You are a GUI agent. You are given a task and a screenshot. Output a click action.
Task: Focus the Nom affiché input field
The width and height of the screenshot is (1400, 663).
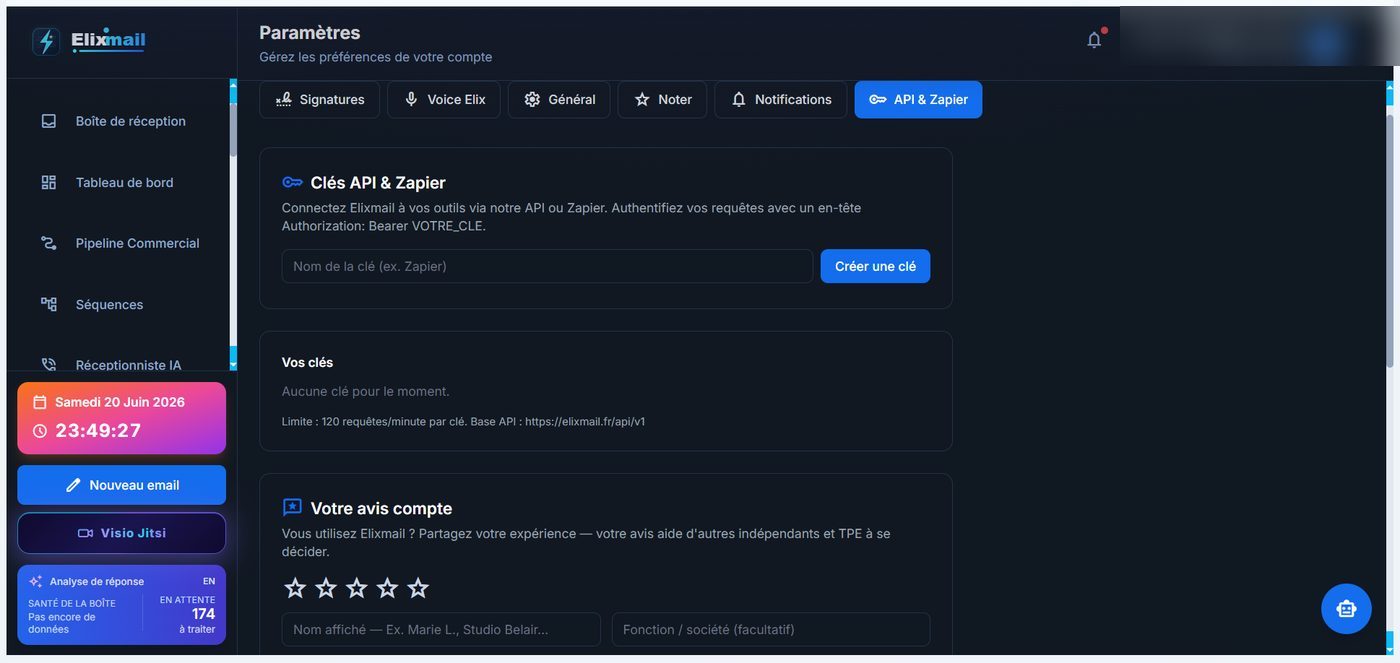pyautogui.click(x=441, y=629)
